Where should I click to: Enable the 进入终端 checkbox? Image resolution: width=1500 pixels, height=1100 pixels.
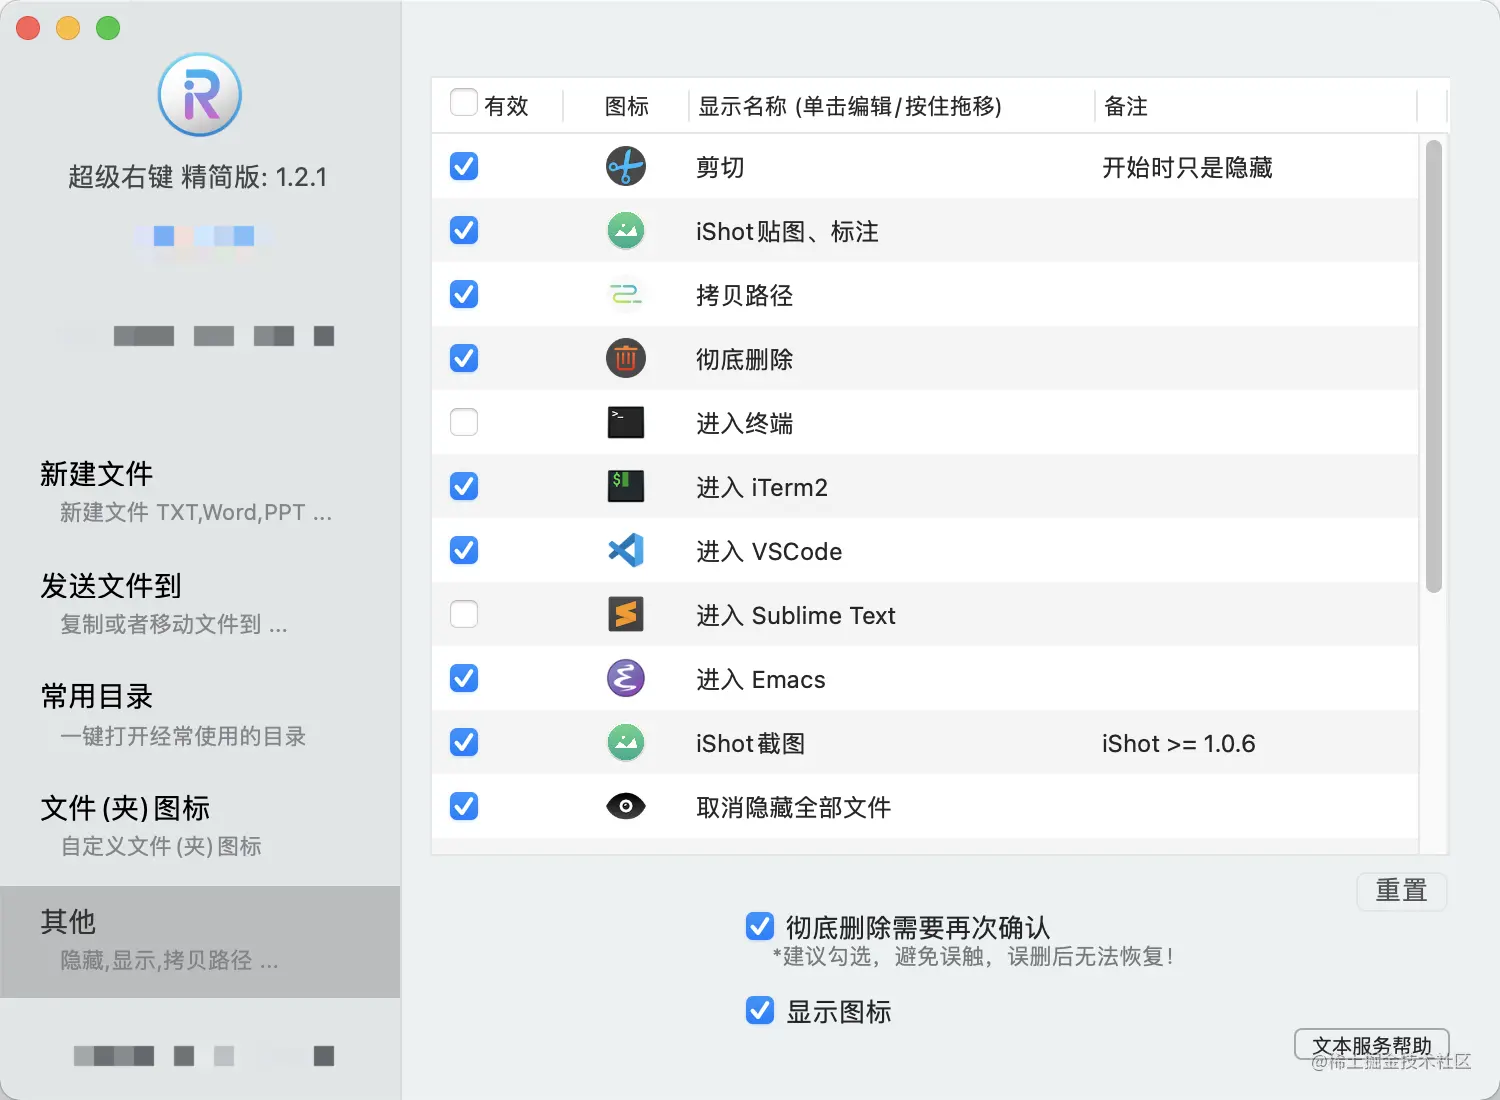[x=464, y=422]
